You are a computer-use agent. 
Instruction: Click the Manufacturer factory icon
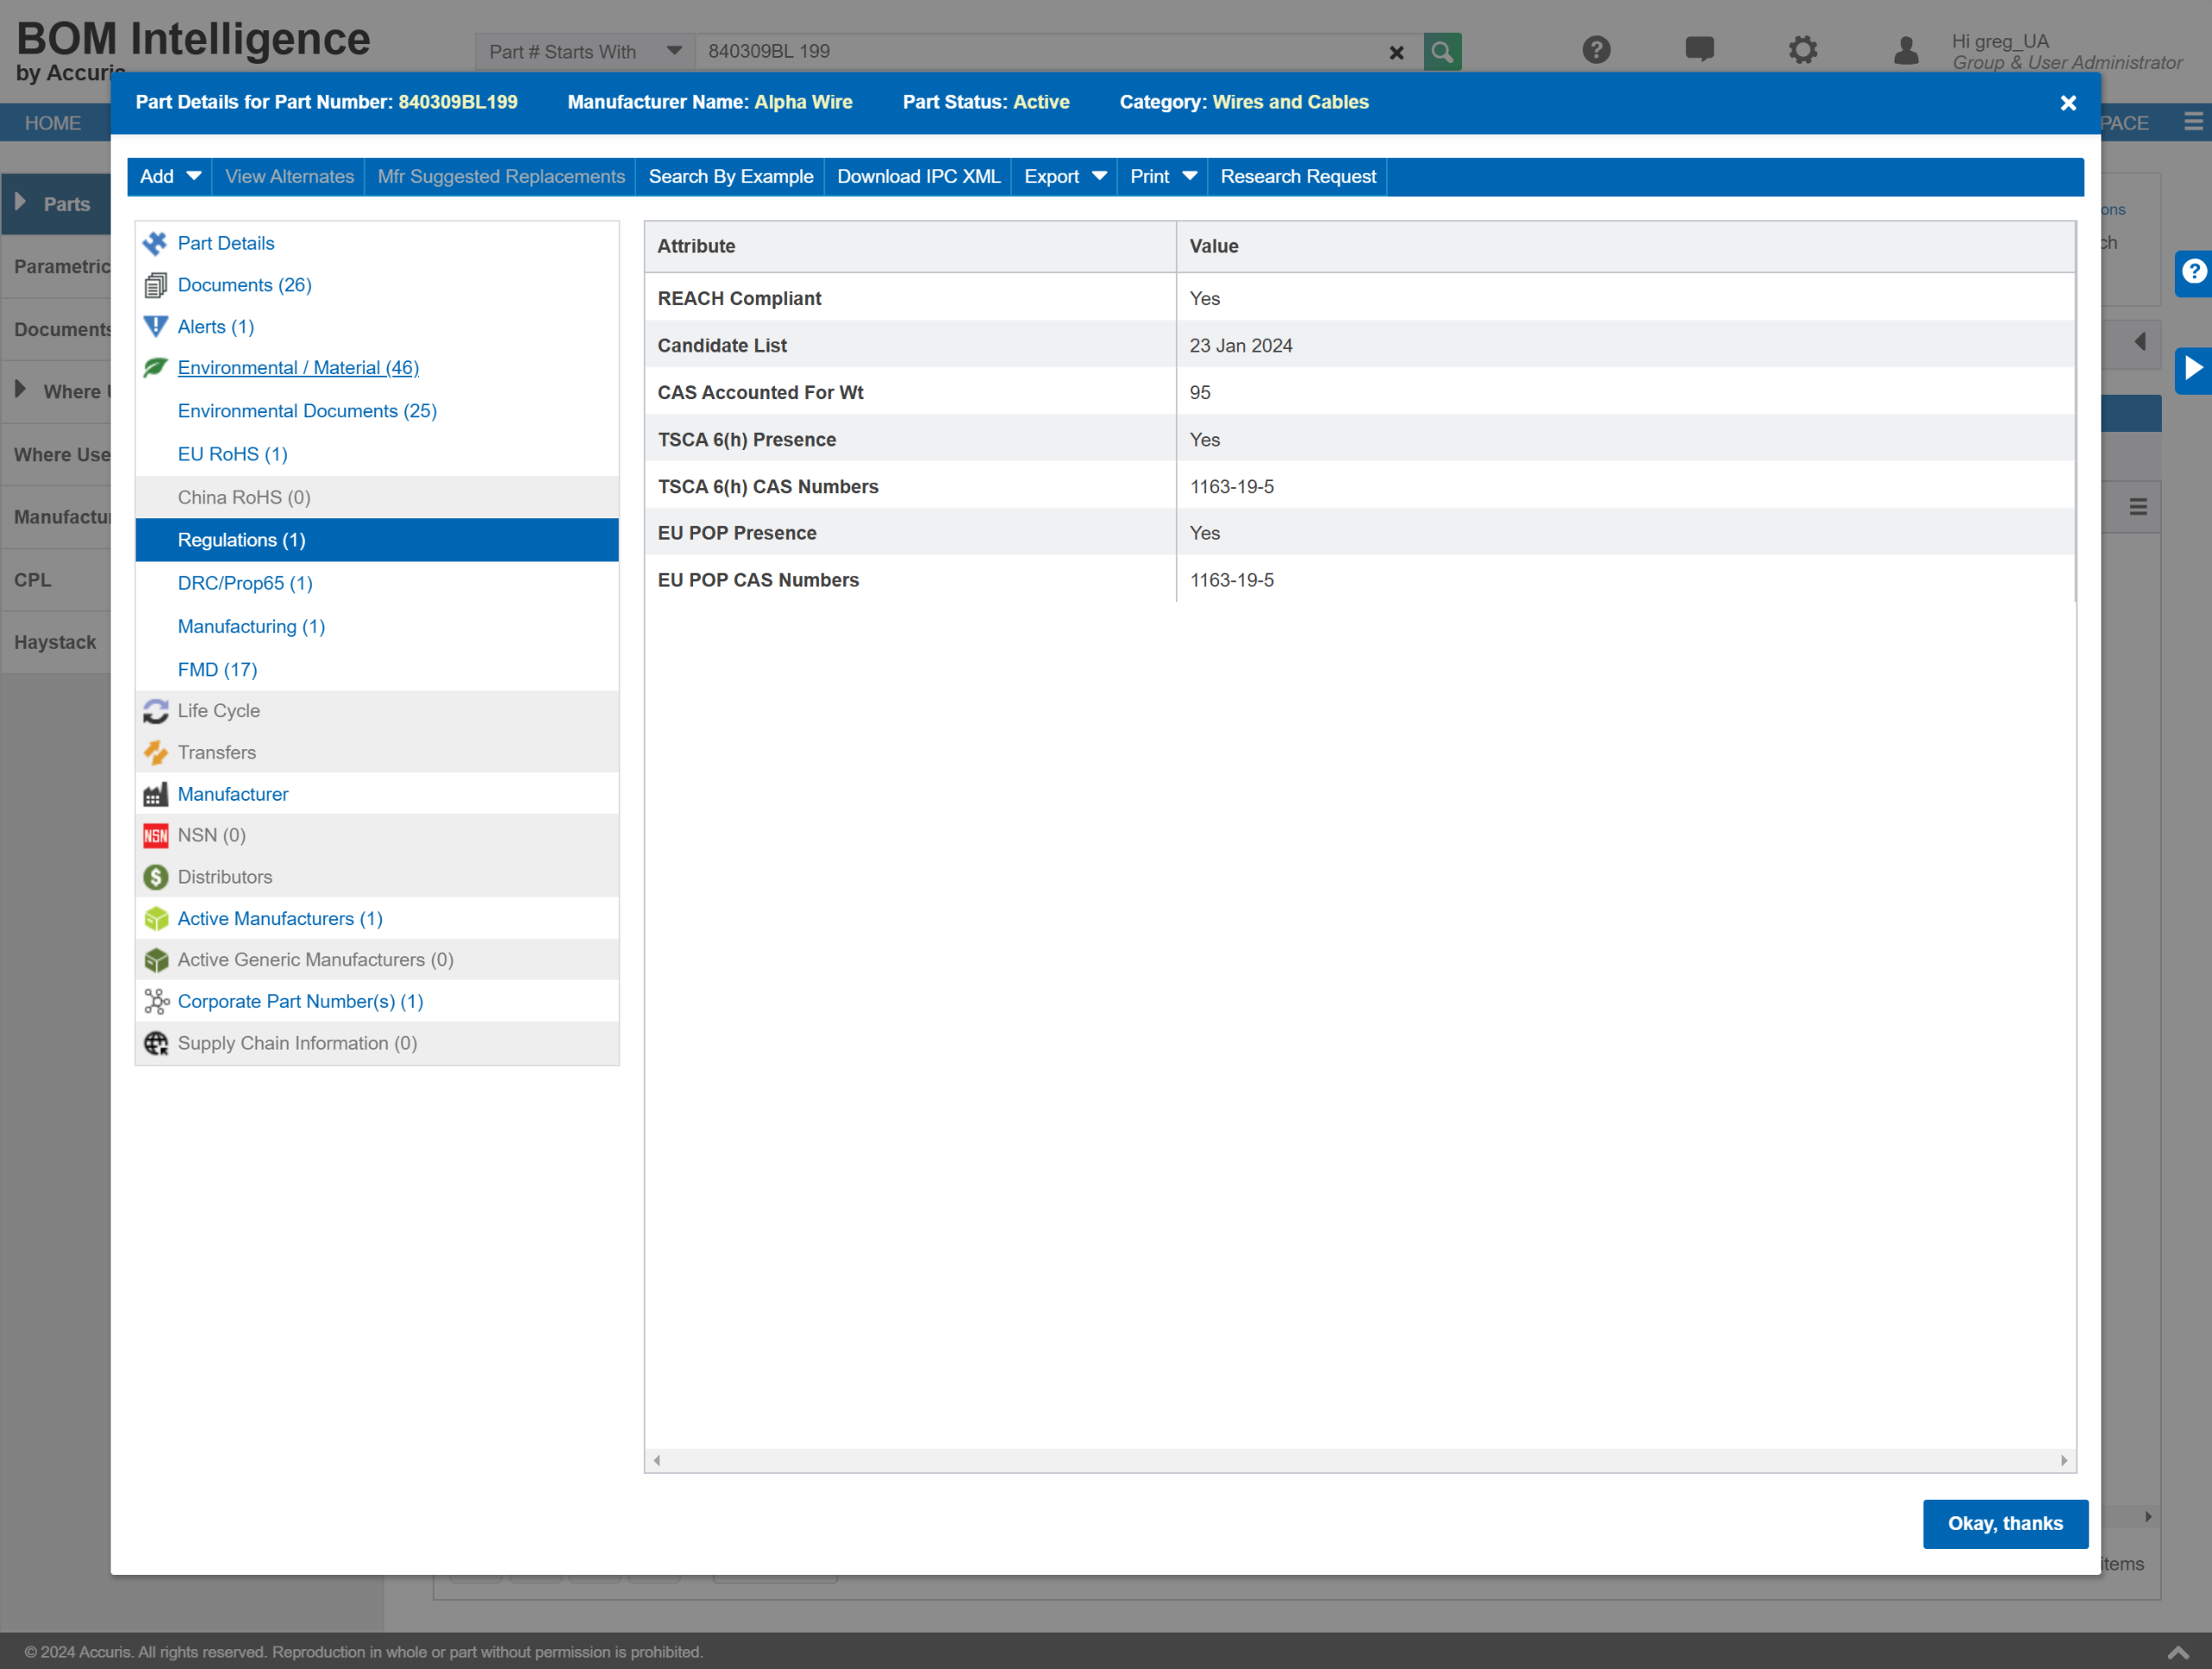155,794
